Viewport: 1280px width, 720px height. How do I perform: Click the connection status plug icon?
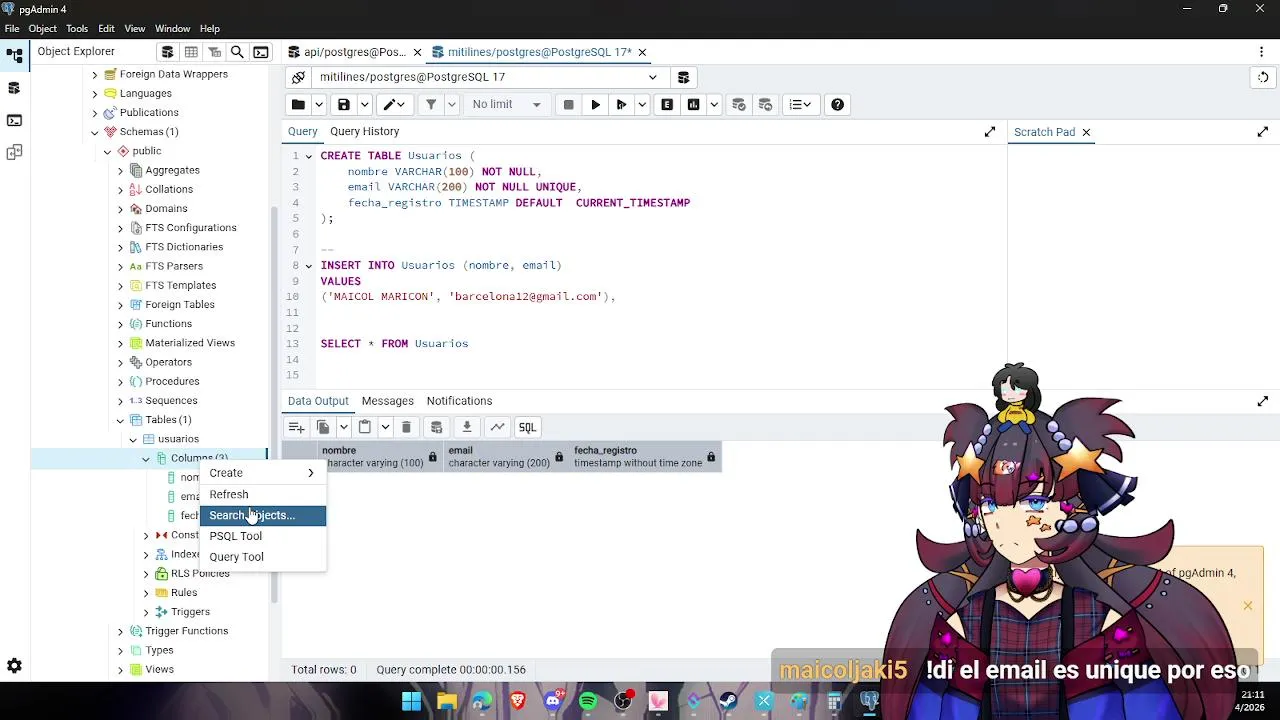coord(298,77)
